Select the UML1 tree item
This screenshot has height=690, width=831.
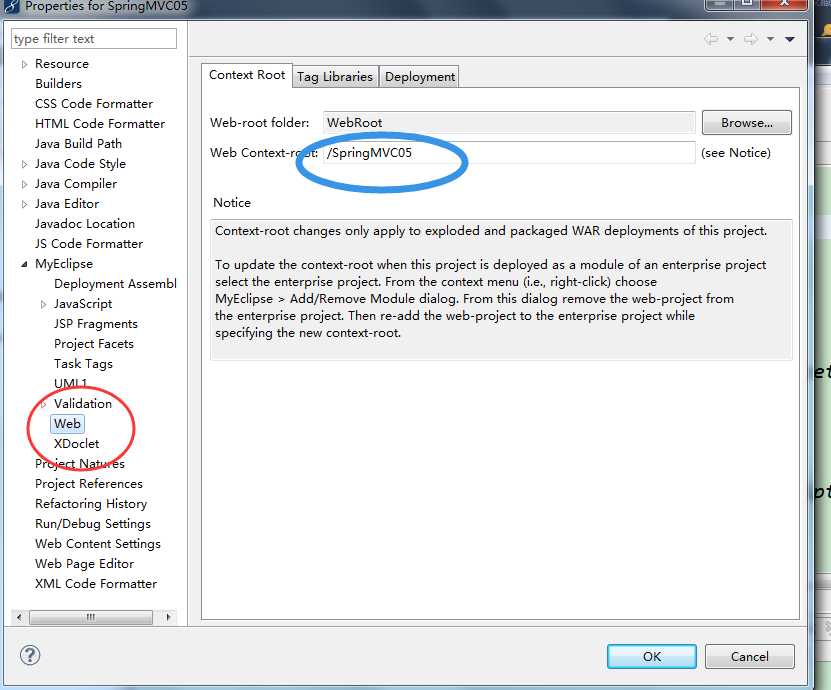point(70,383)
